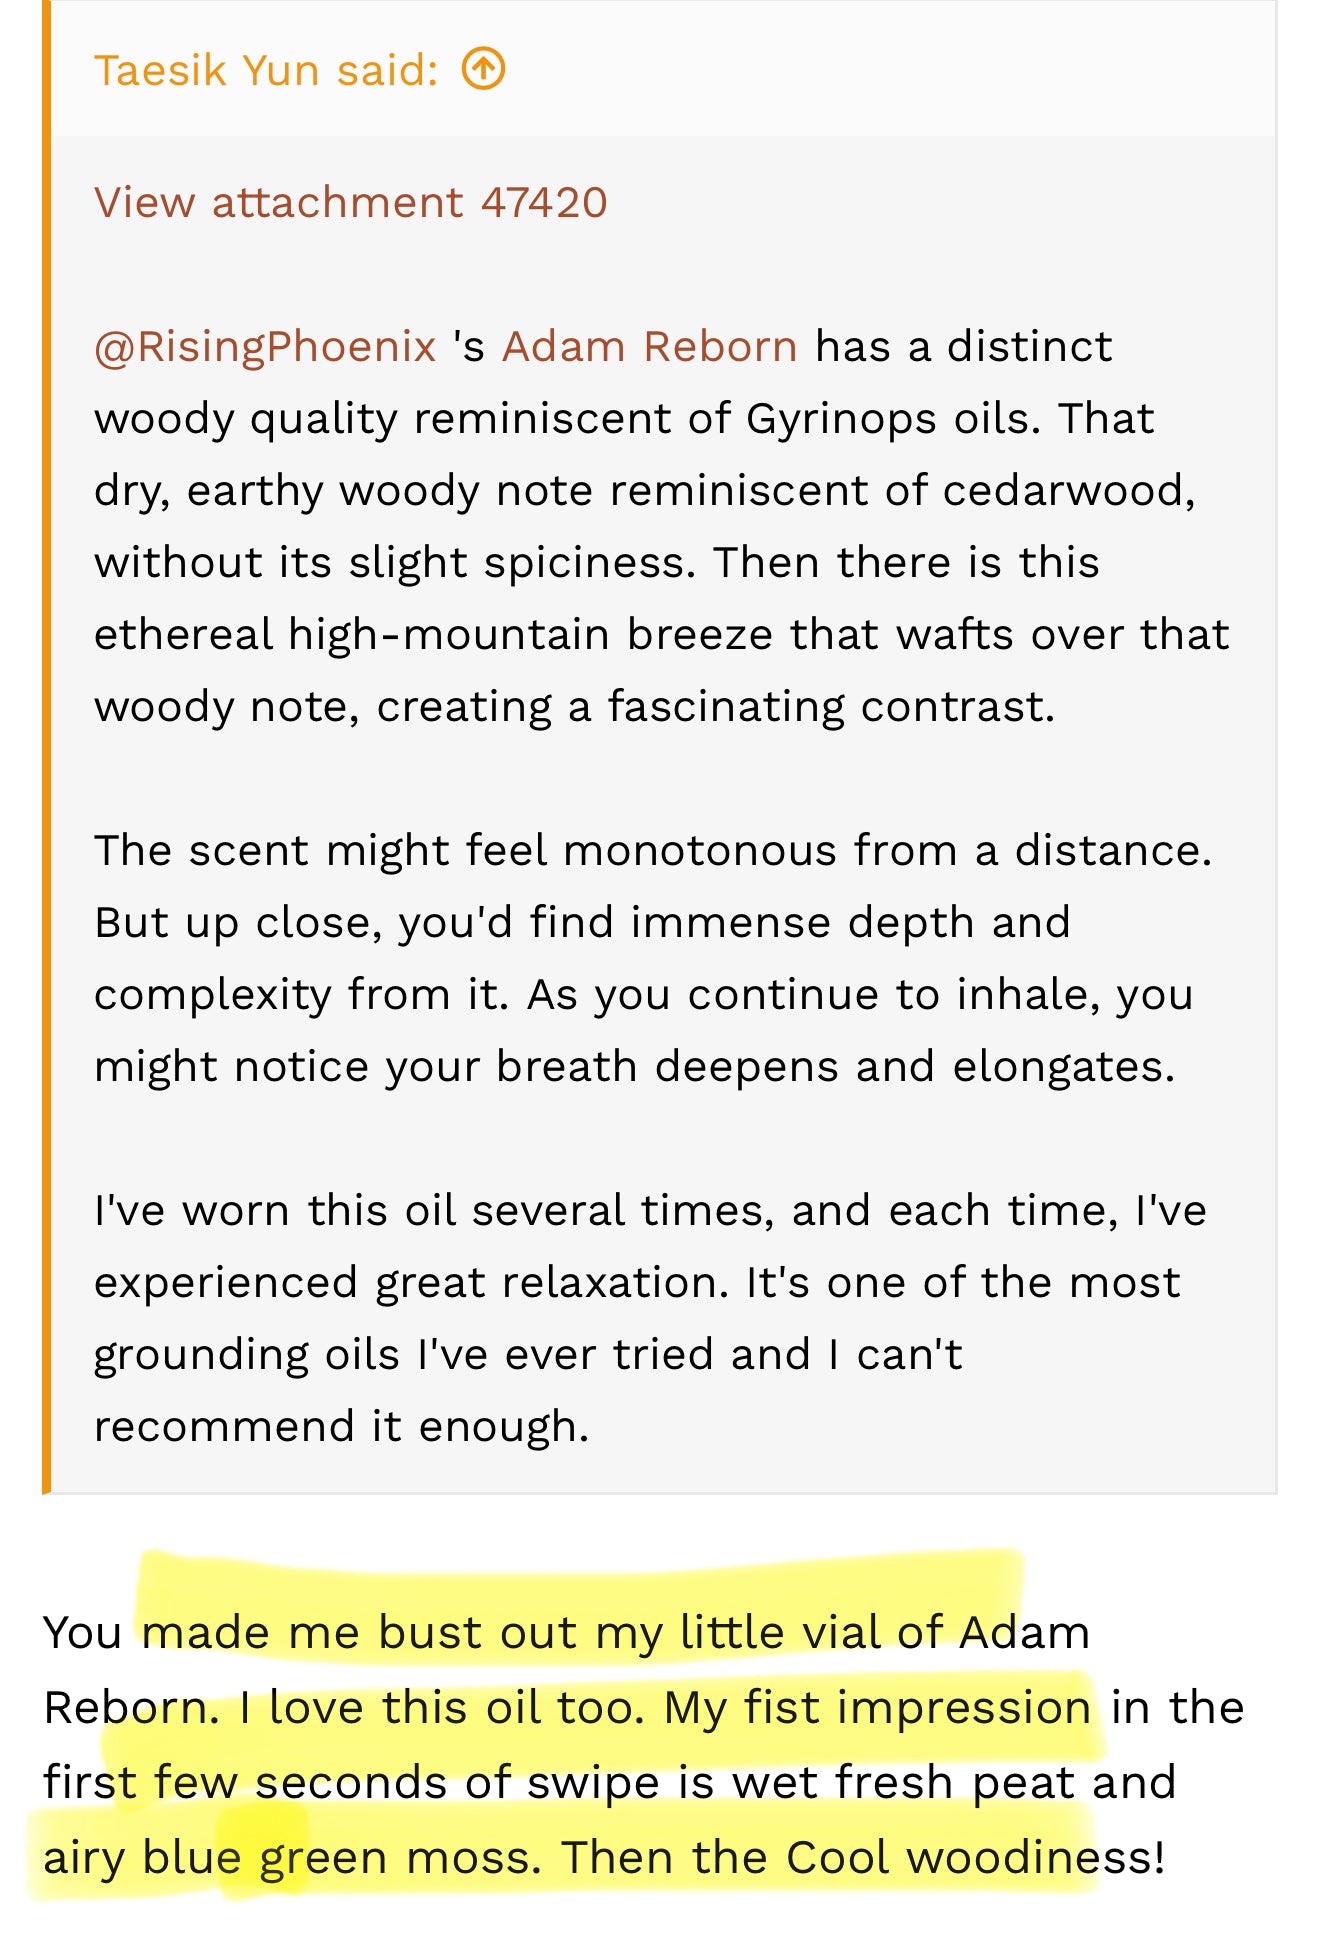Click the words 'grounding oils' in the quote

point(247,1356)
